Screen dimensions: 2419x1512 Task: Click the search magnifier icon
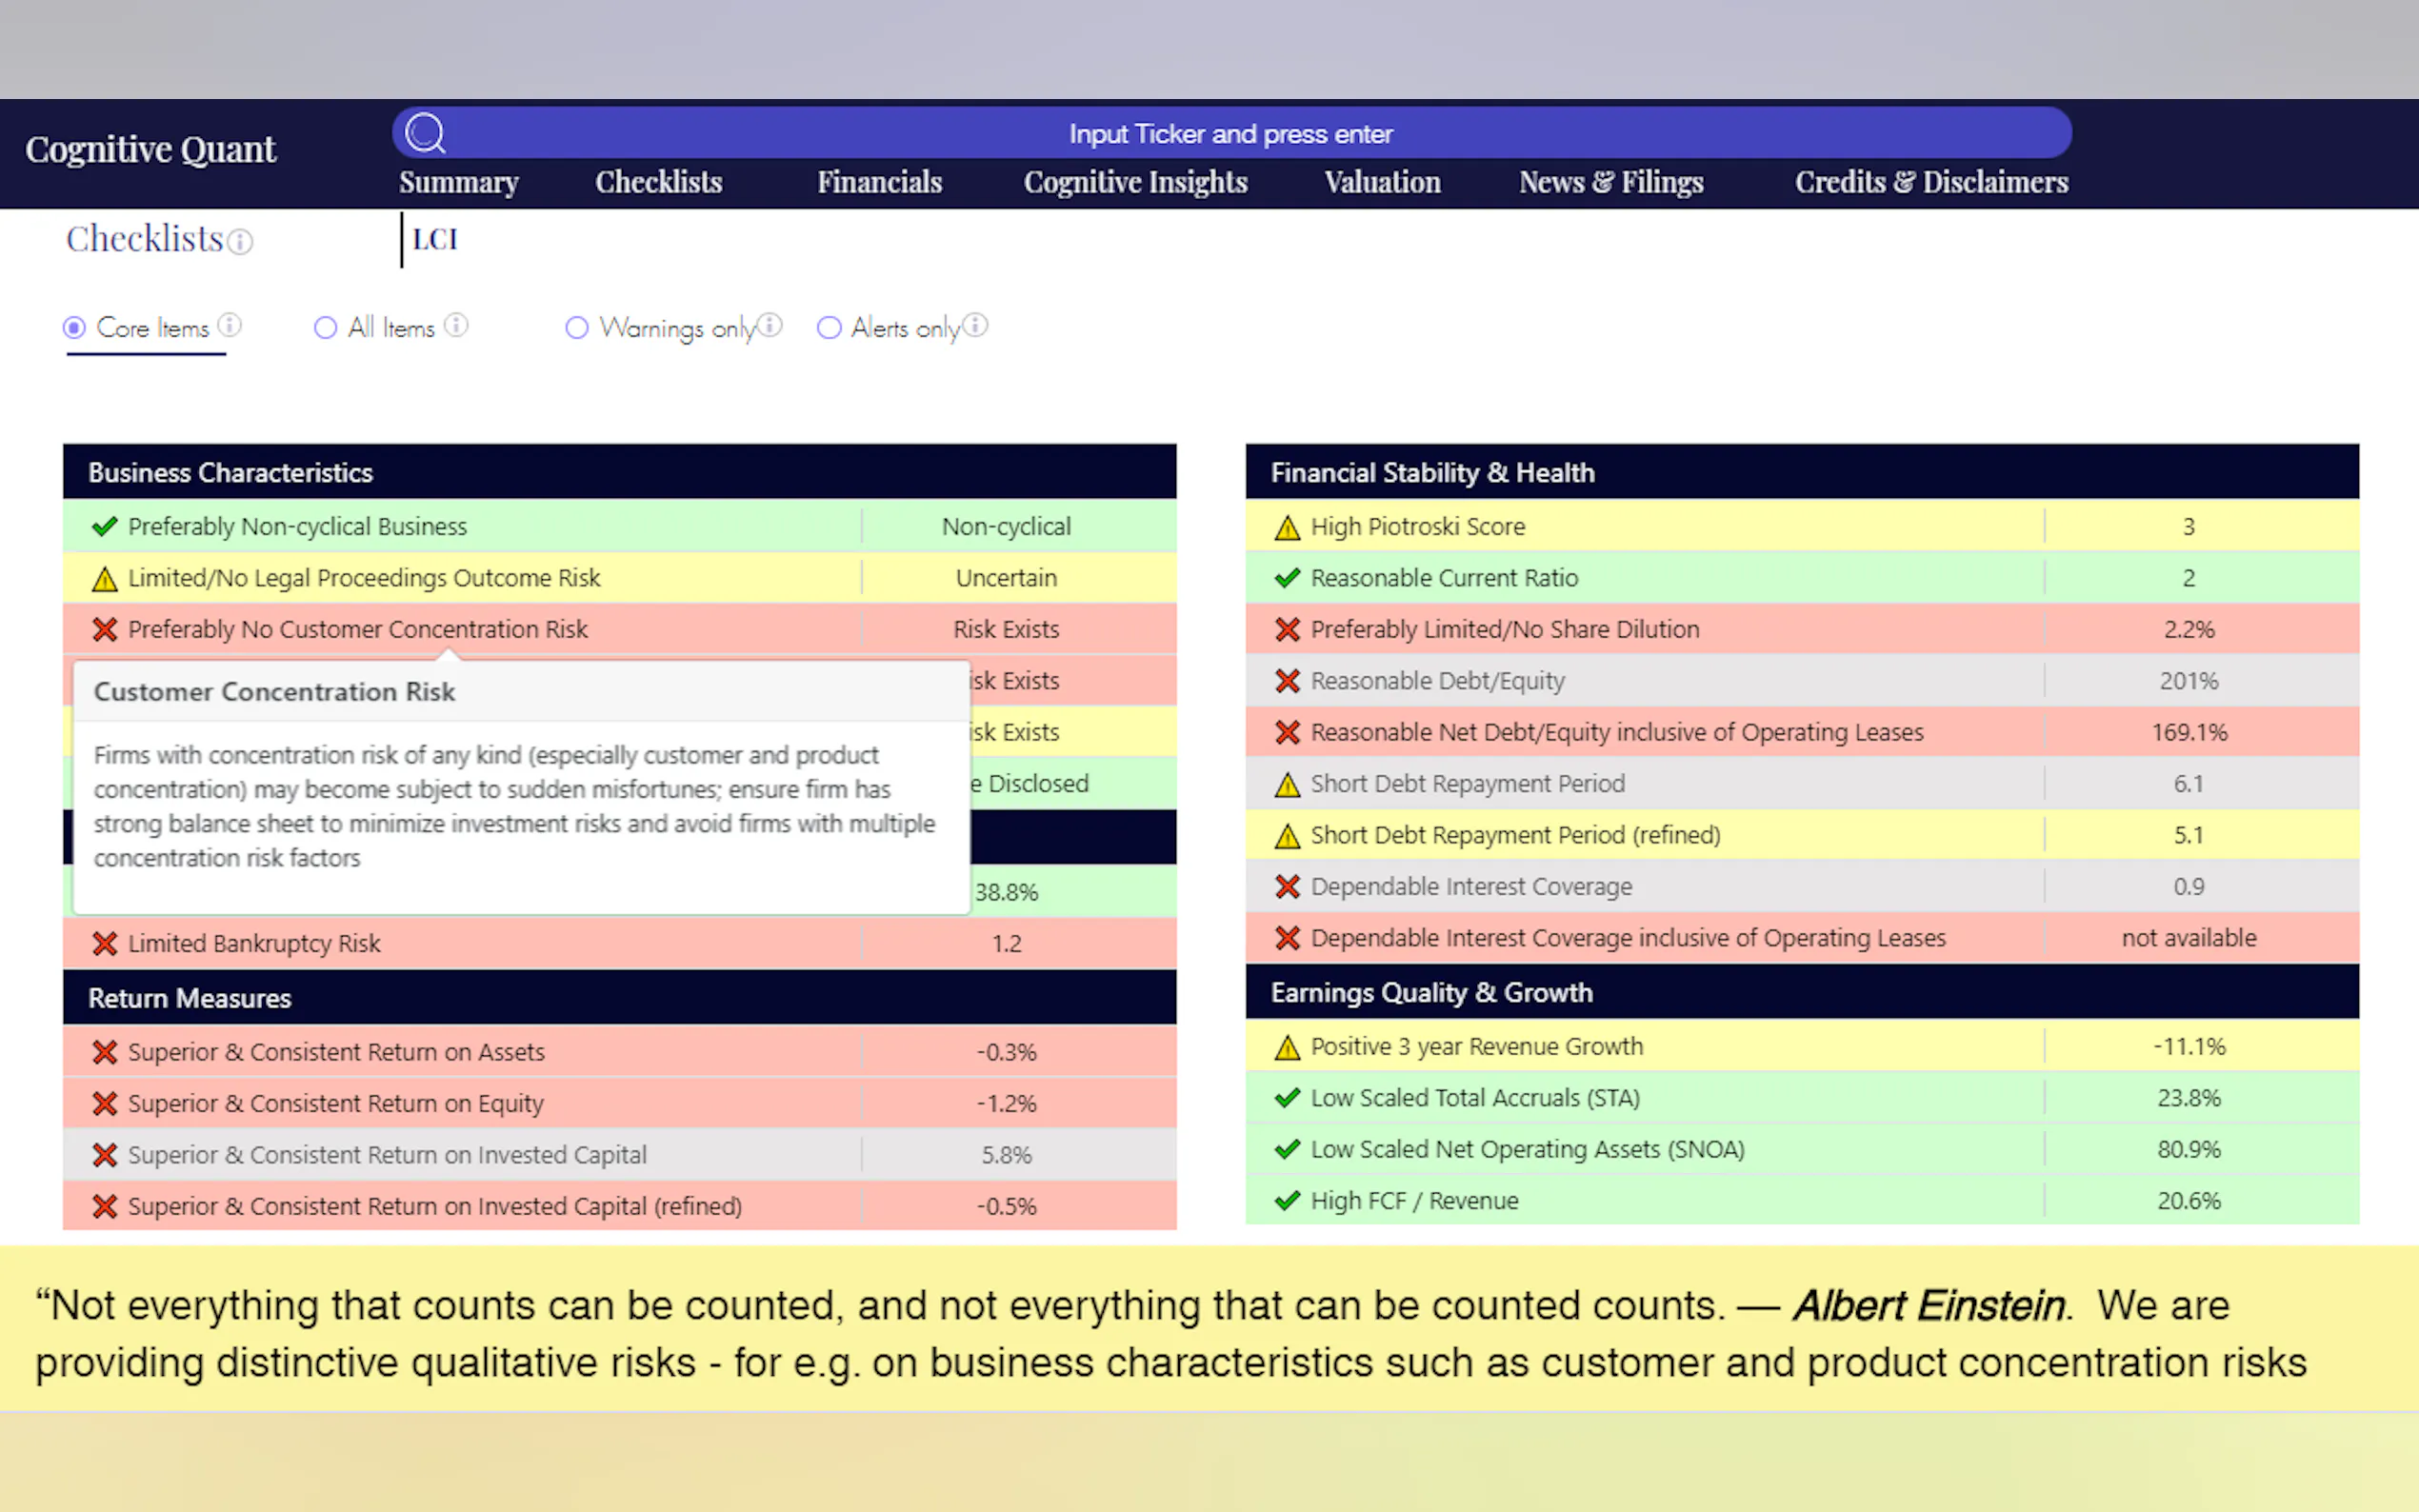425,133
